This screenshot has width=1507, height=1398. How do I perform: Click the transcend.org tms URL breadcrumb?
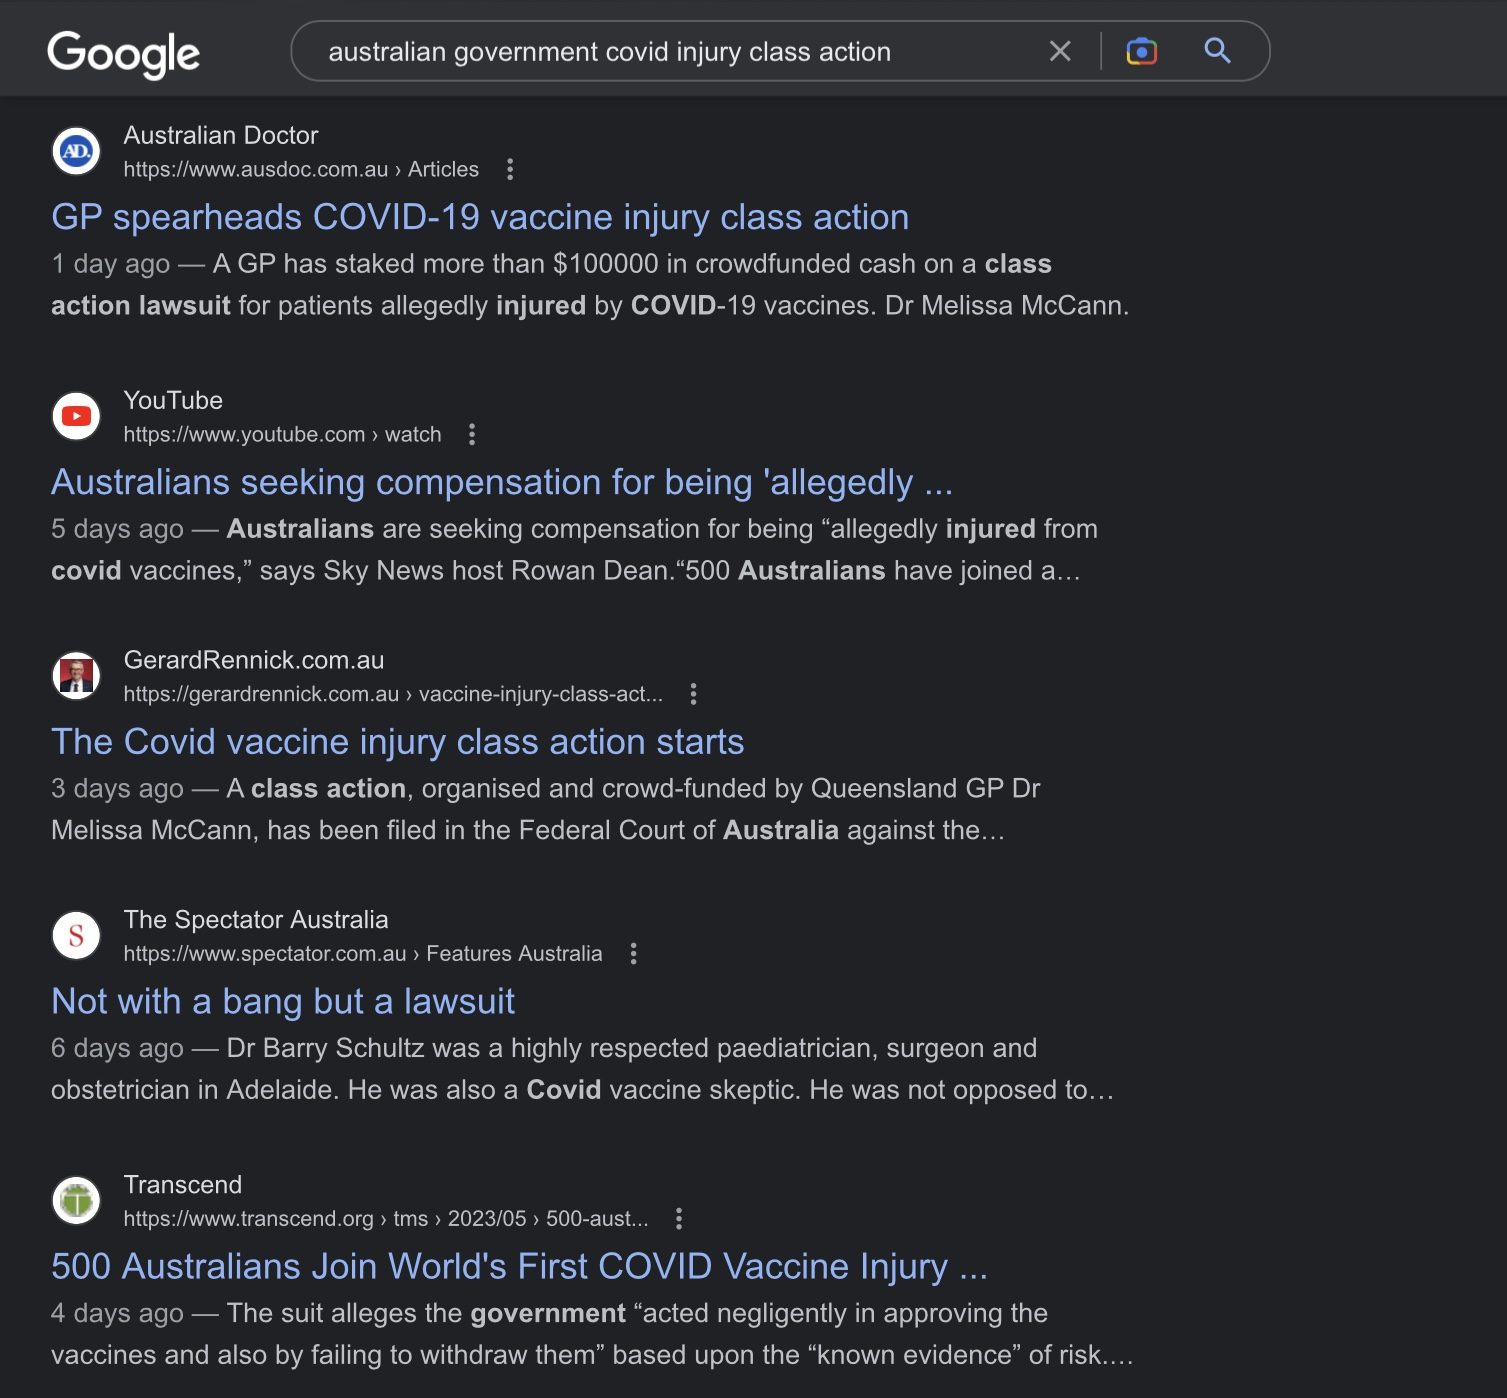coord(386,1219)
